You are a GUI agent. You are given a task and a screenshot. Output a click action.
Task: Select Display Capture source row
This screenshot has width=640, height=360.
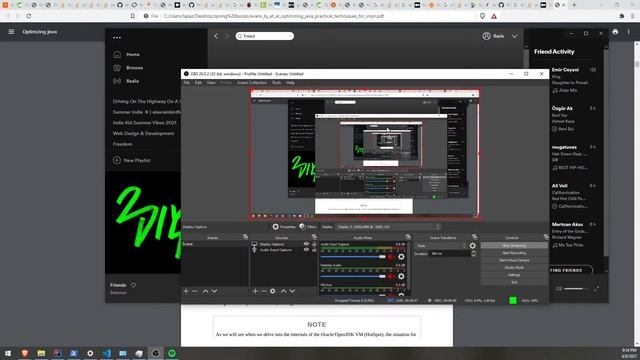point(284,244)
